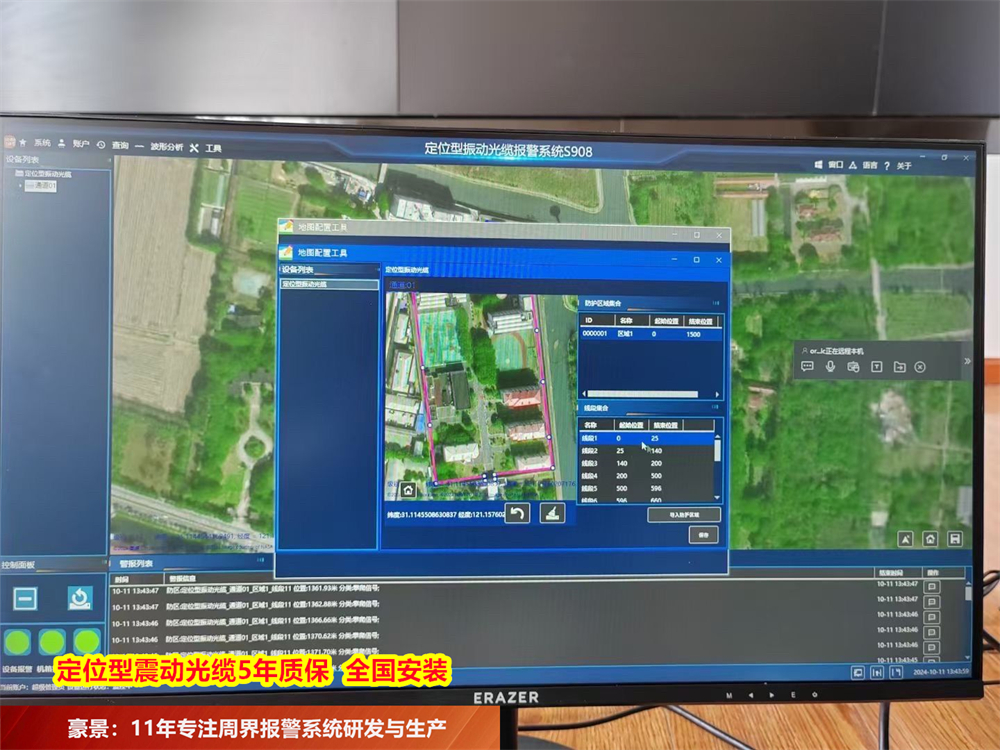The image size is (1000, 750).
Task: Click the eraser clear button under the map
Action: [x=551, y=513]
